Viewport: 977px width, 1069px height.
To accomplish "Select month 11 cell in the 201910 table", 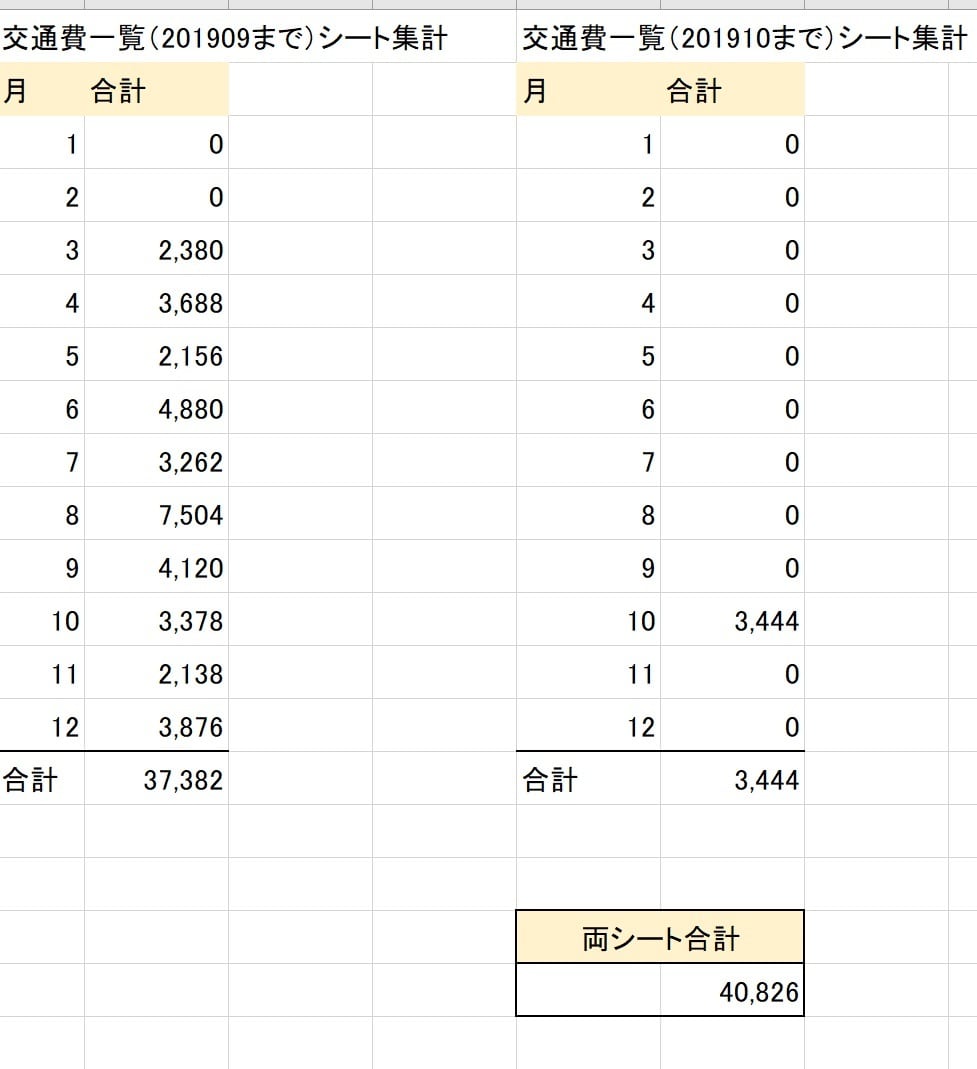I will coord(588,673).
